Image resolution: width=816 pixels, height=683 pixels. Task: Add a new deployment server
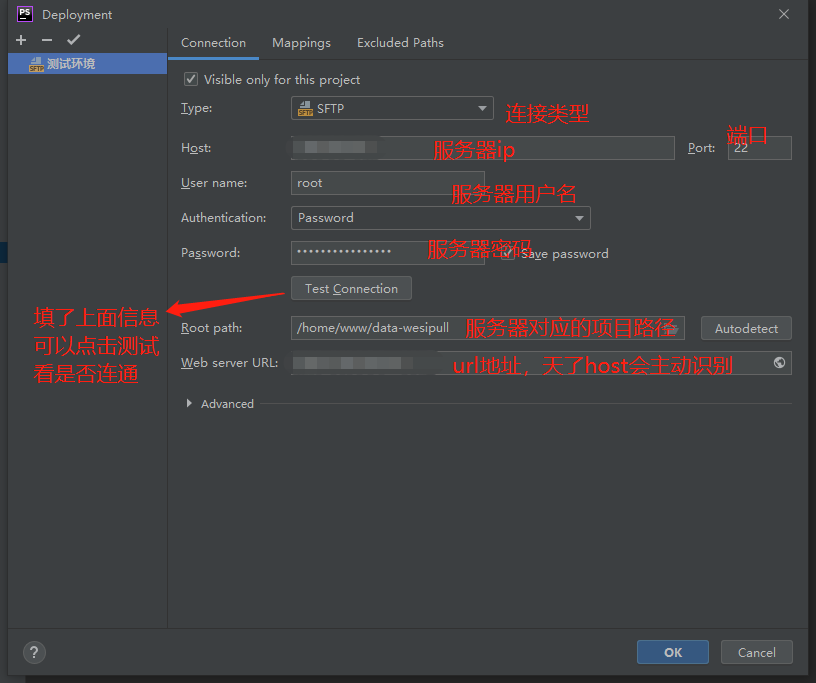(20, 40)
